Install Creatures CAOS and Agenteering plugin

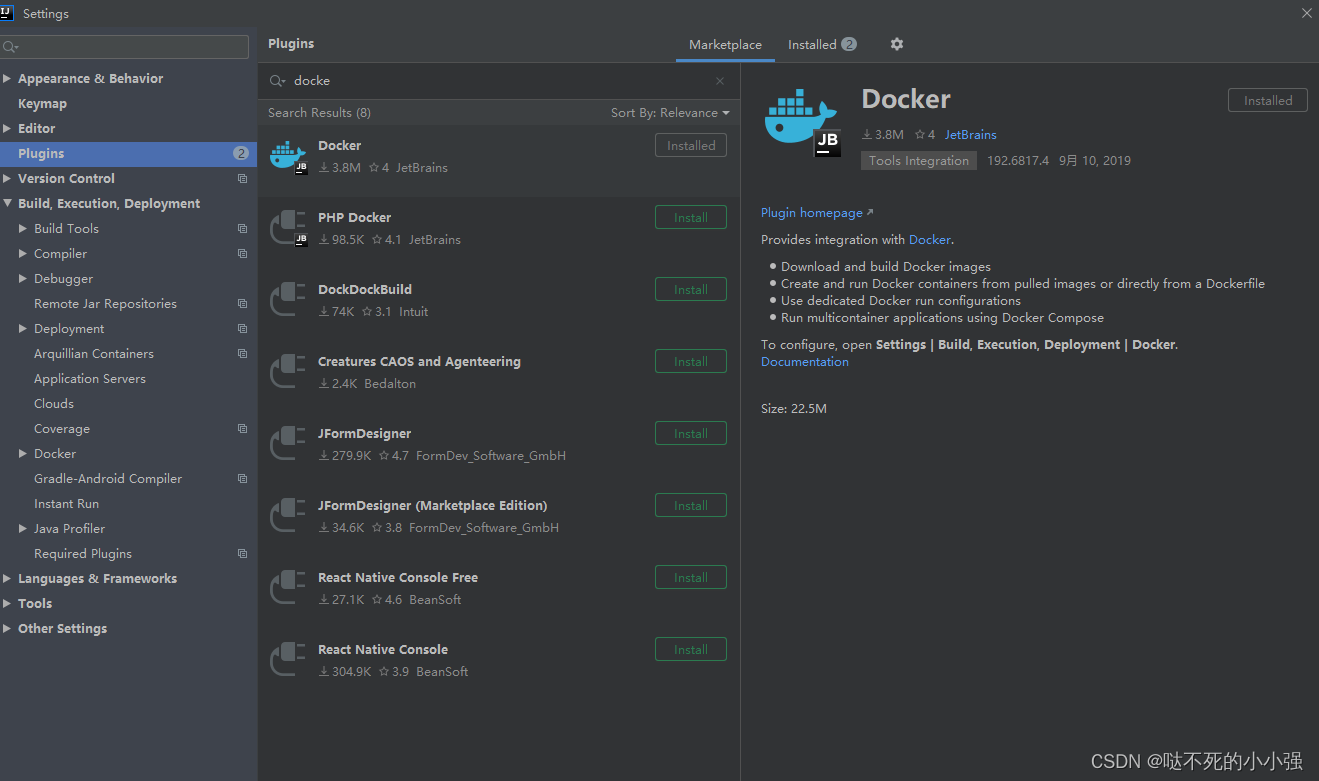[691, 362]
